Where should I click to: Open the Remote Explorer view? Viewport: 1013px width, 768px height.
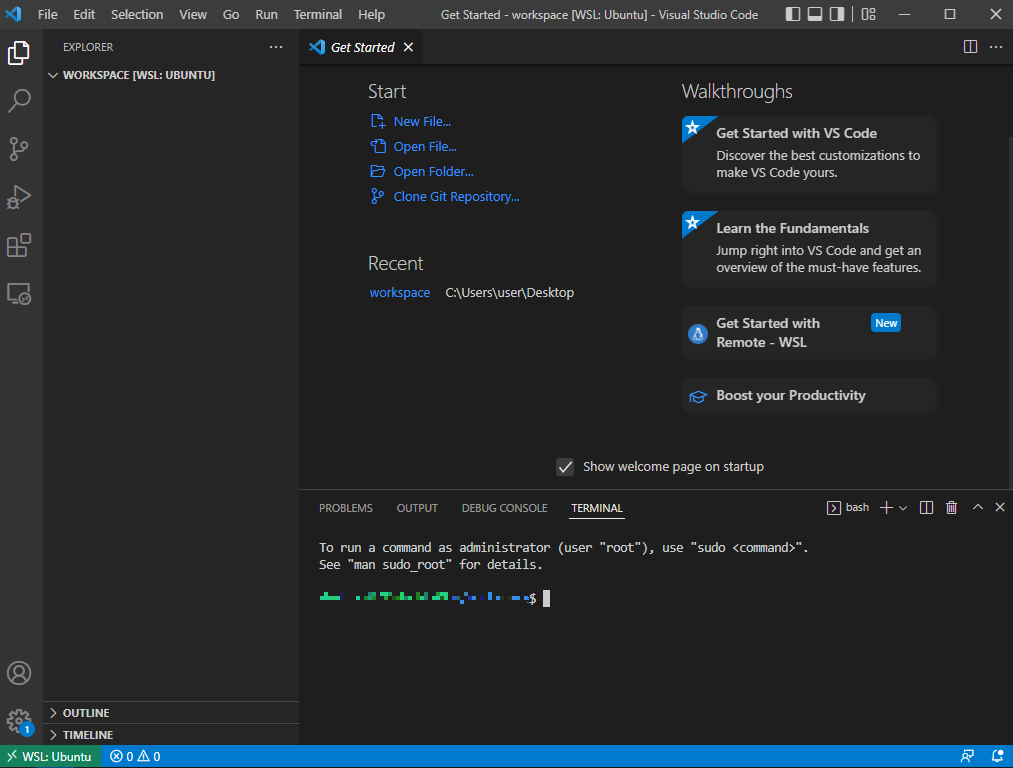click(x=19, y=294)
